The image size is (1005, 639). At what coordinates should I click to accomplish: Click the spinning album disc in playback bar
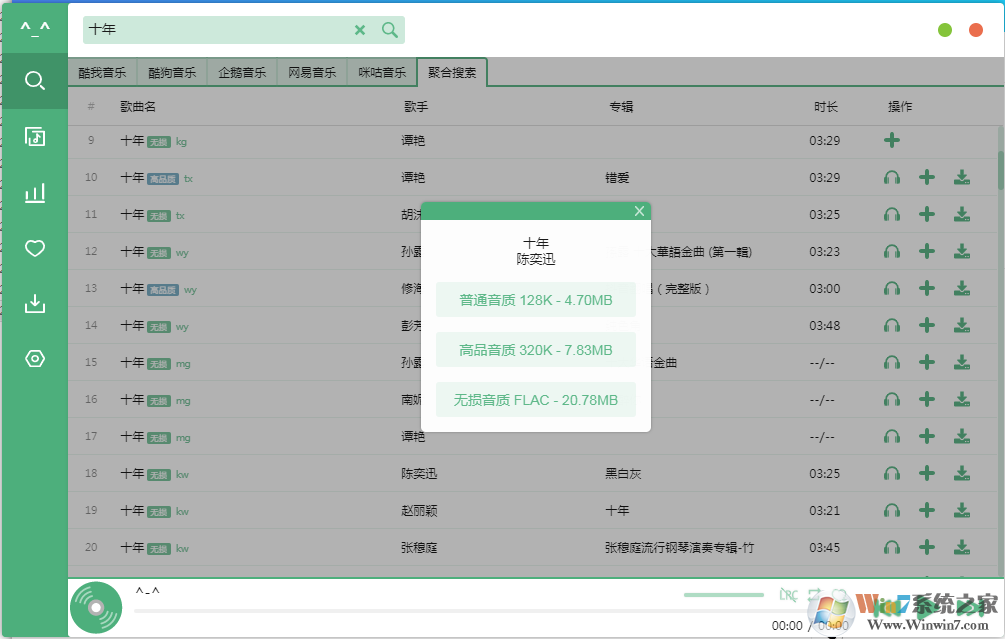[95, 608]
